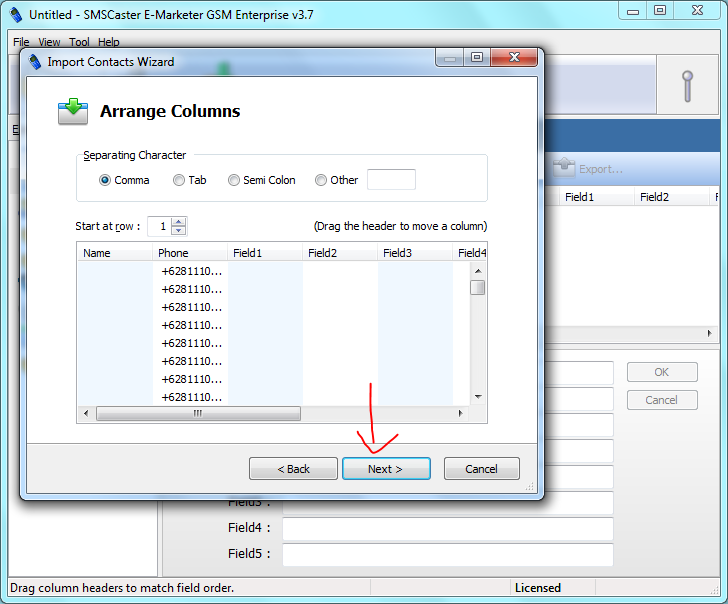Click the preview vertical scrollbar down arrow
The image size is (728, 604).
(x=478, y=397)
